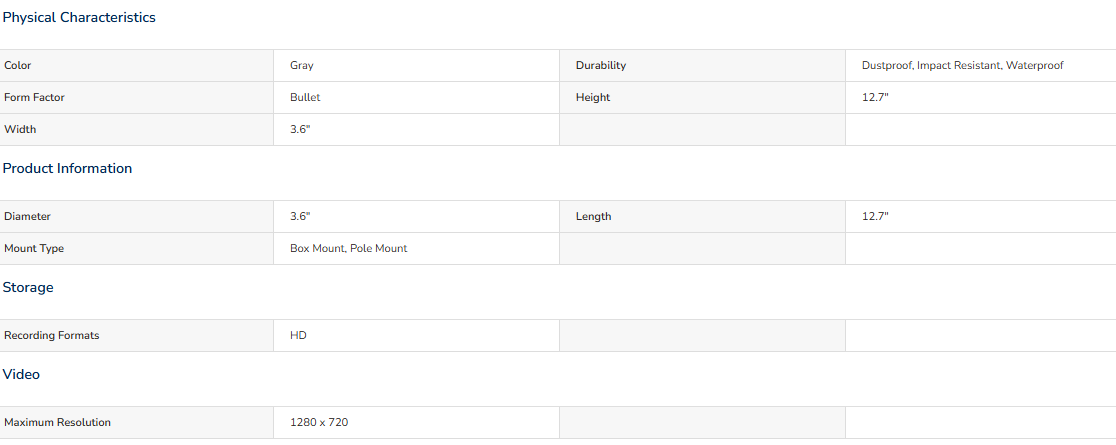Click the Maximum Resolution label
This screenshot has height=445, width=1116.
point(58,422)
